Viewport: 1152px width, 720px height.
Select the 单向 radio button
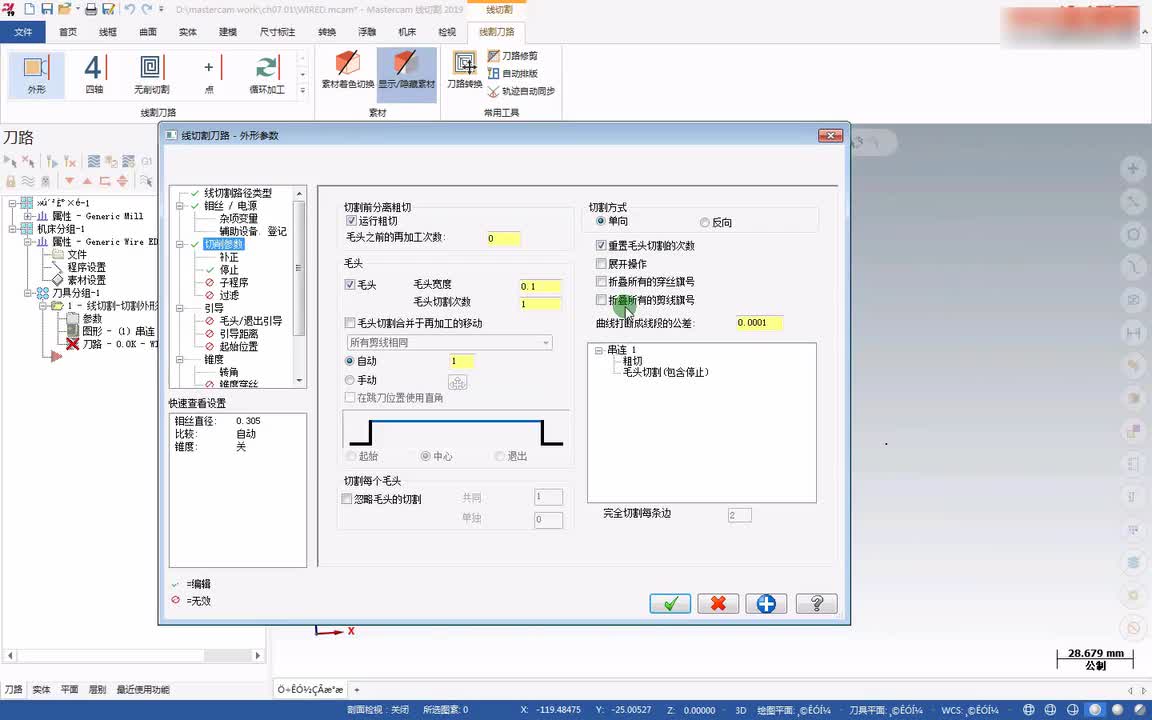pyautogui.click(x=600, y=221)
